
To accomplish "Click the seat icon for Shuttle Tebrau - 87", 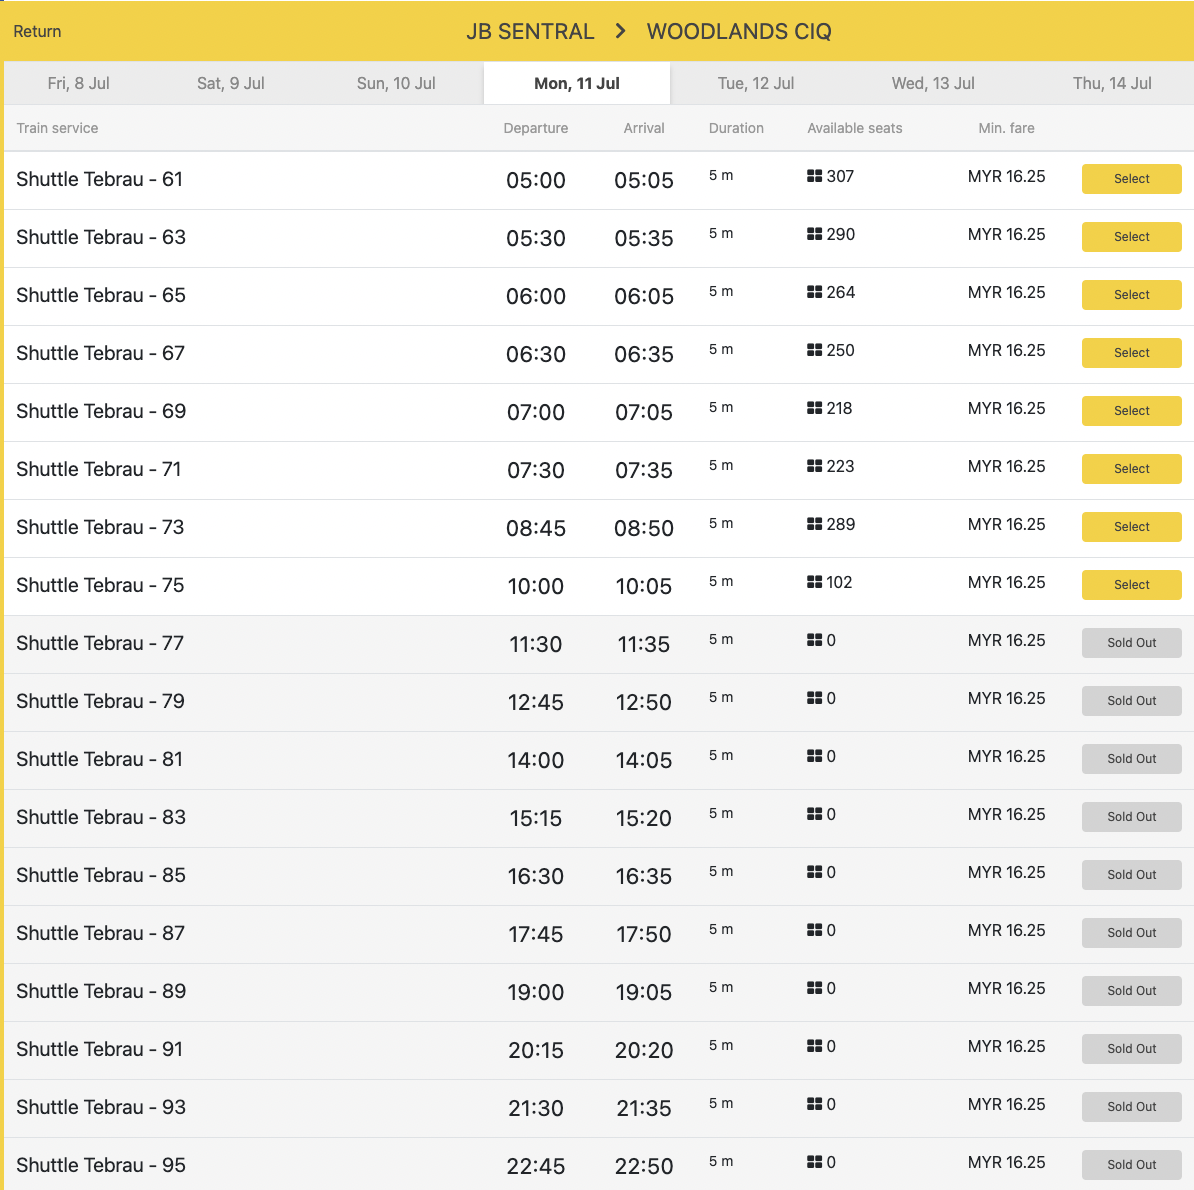I will [x=814, y=930].
